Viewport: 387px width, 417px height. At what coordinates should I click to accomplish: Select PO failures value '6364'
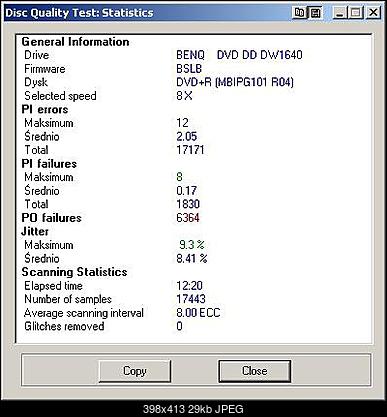tap(188, 218)
